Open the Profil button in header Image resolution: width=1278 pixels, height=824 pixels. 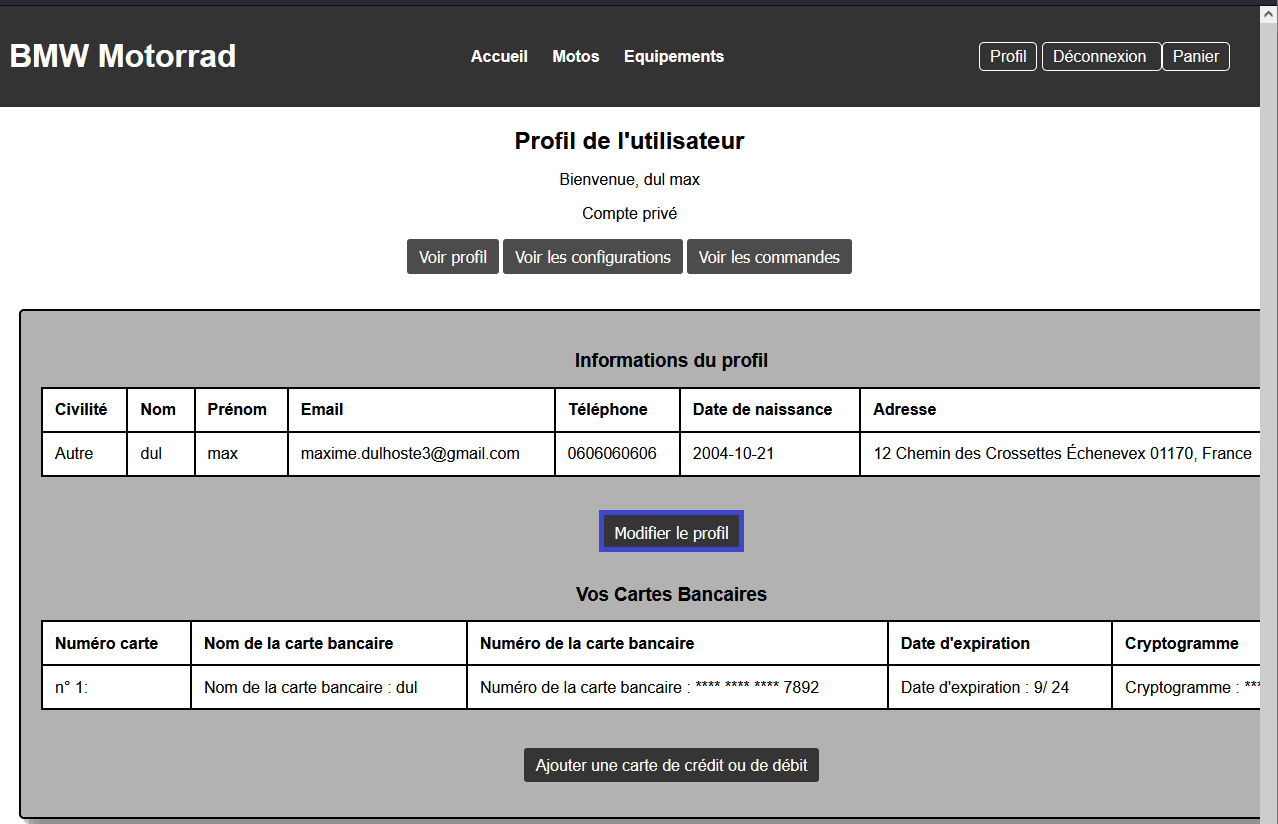tap(1007, 56)
